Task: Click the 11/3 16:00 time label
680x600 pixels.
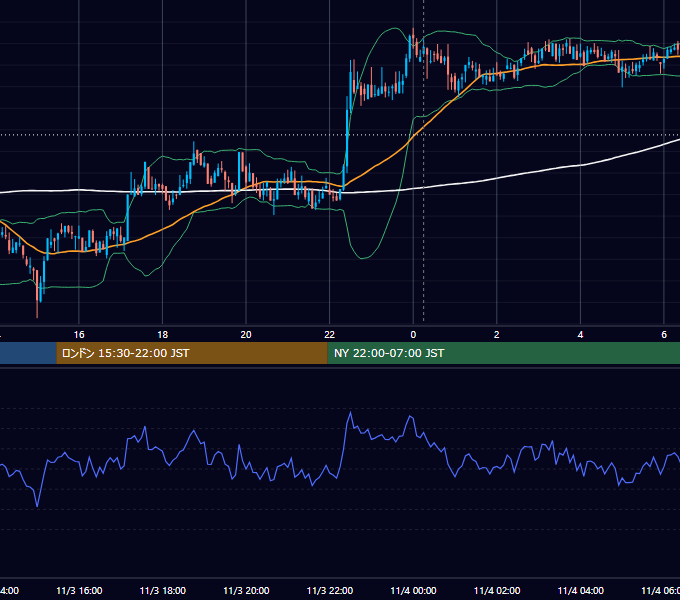Action: (79, 590)
